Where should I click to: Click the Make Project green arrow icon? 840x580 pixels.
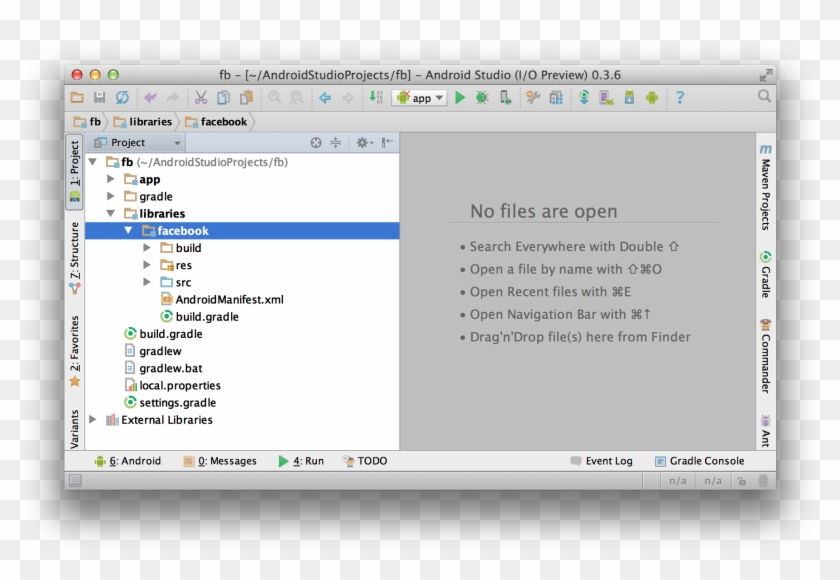point(376,97)
